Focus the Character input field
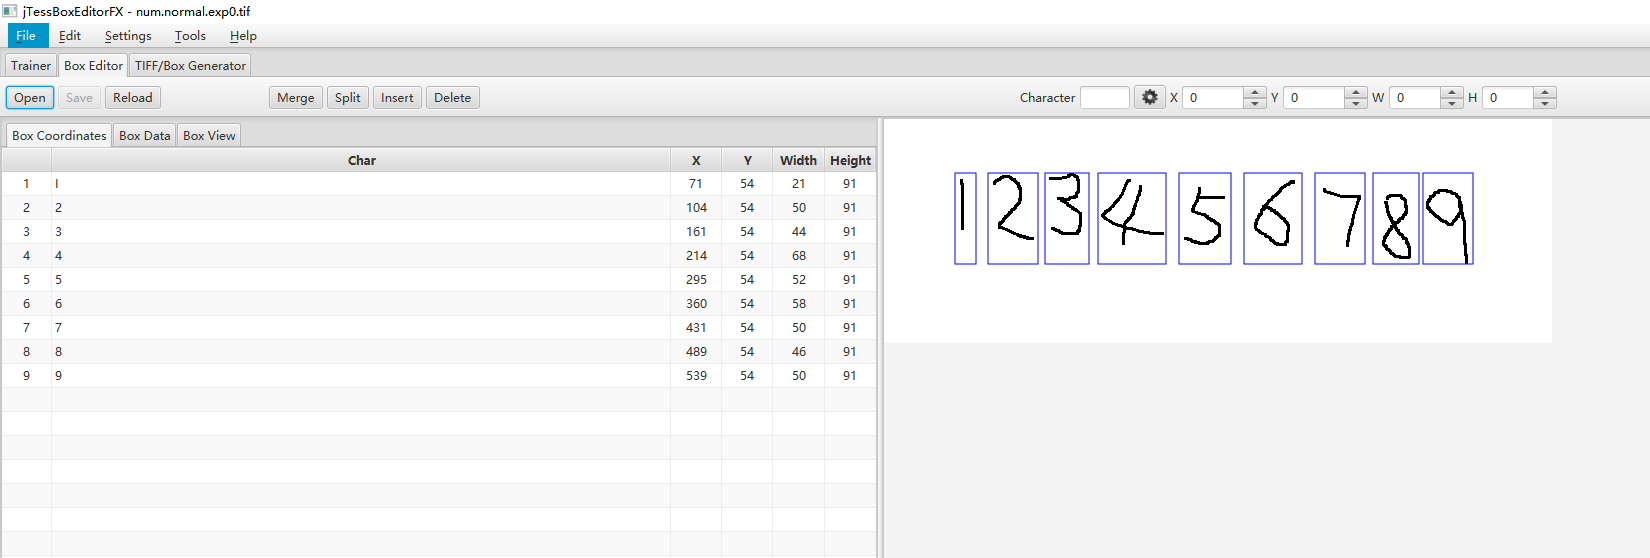 point(1104,98)
